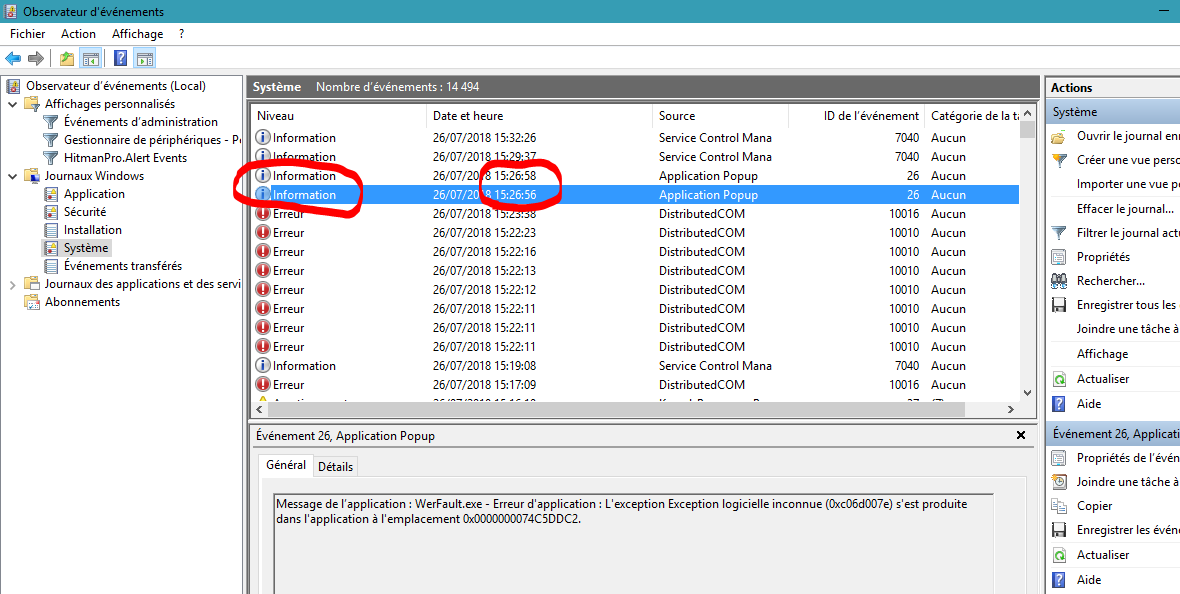
Task: Expand Journaux des applications et des services
Action: 12,285
